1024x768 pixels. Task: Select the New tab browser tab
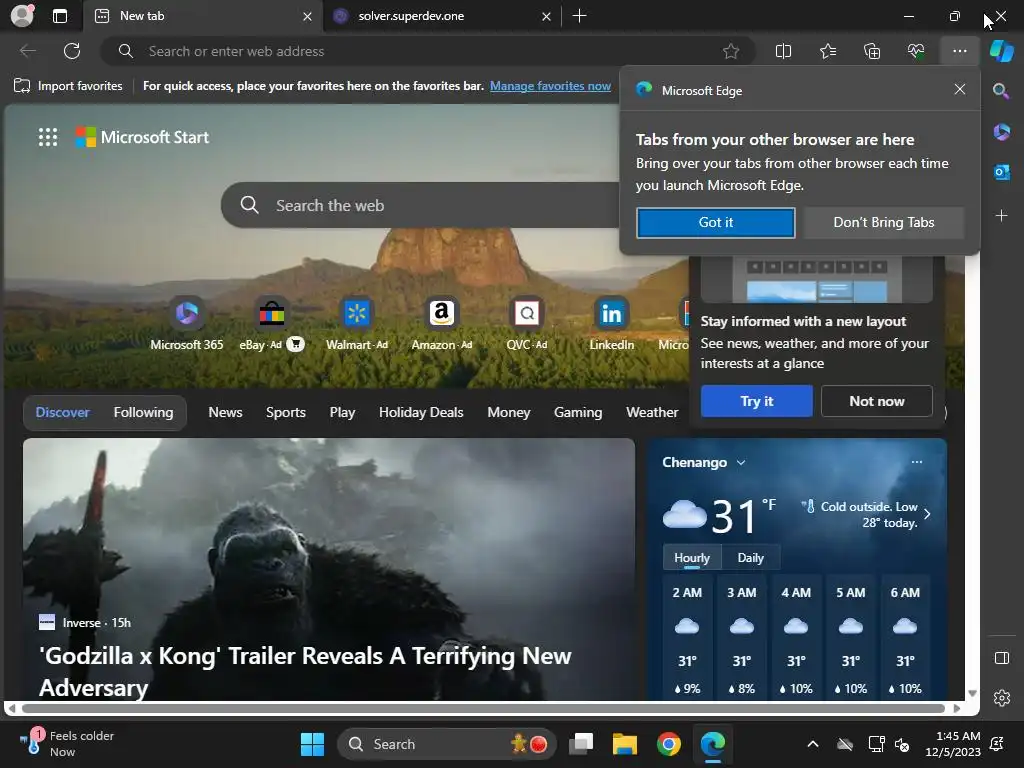pos(202,16)
